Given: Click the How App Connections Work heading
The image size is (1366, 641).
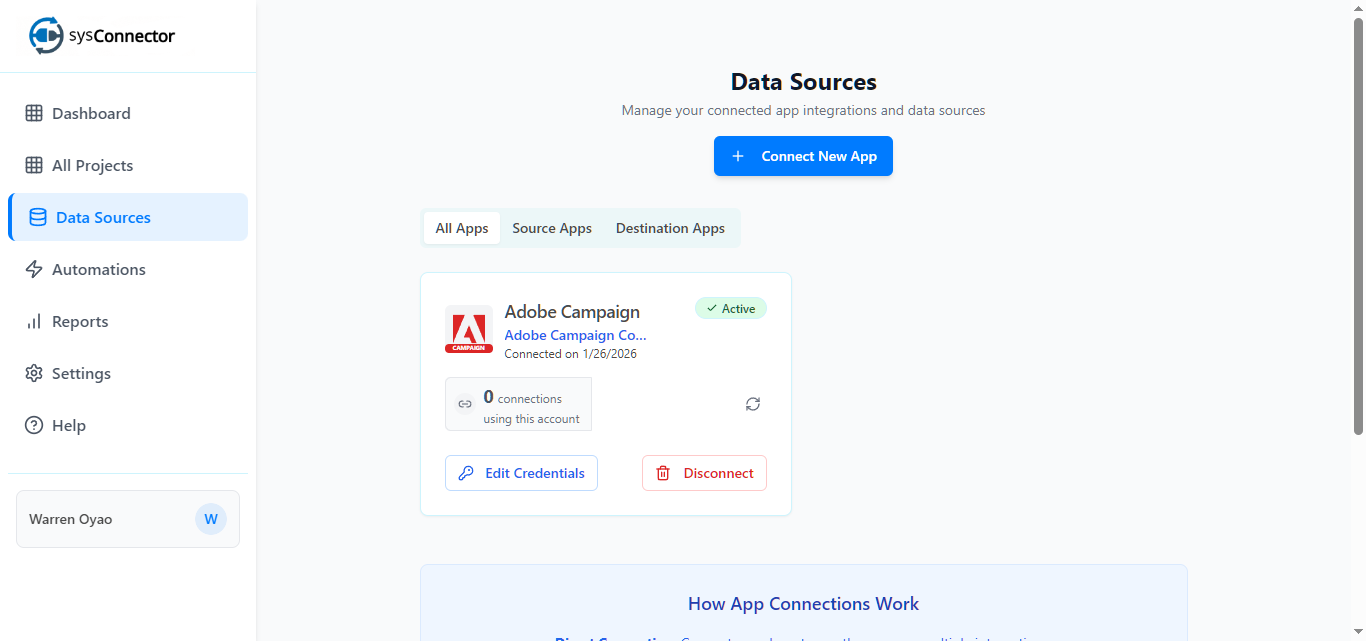Looking at the screenshot, I should [x=803, y=604].
